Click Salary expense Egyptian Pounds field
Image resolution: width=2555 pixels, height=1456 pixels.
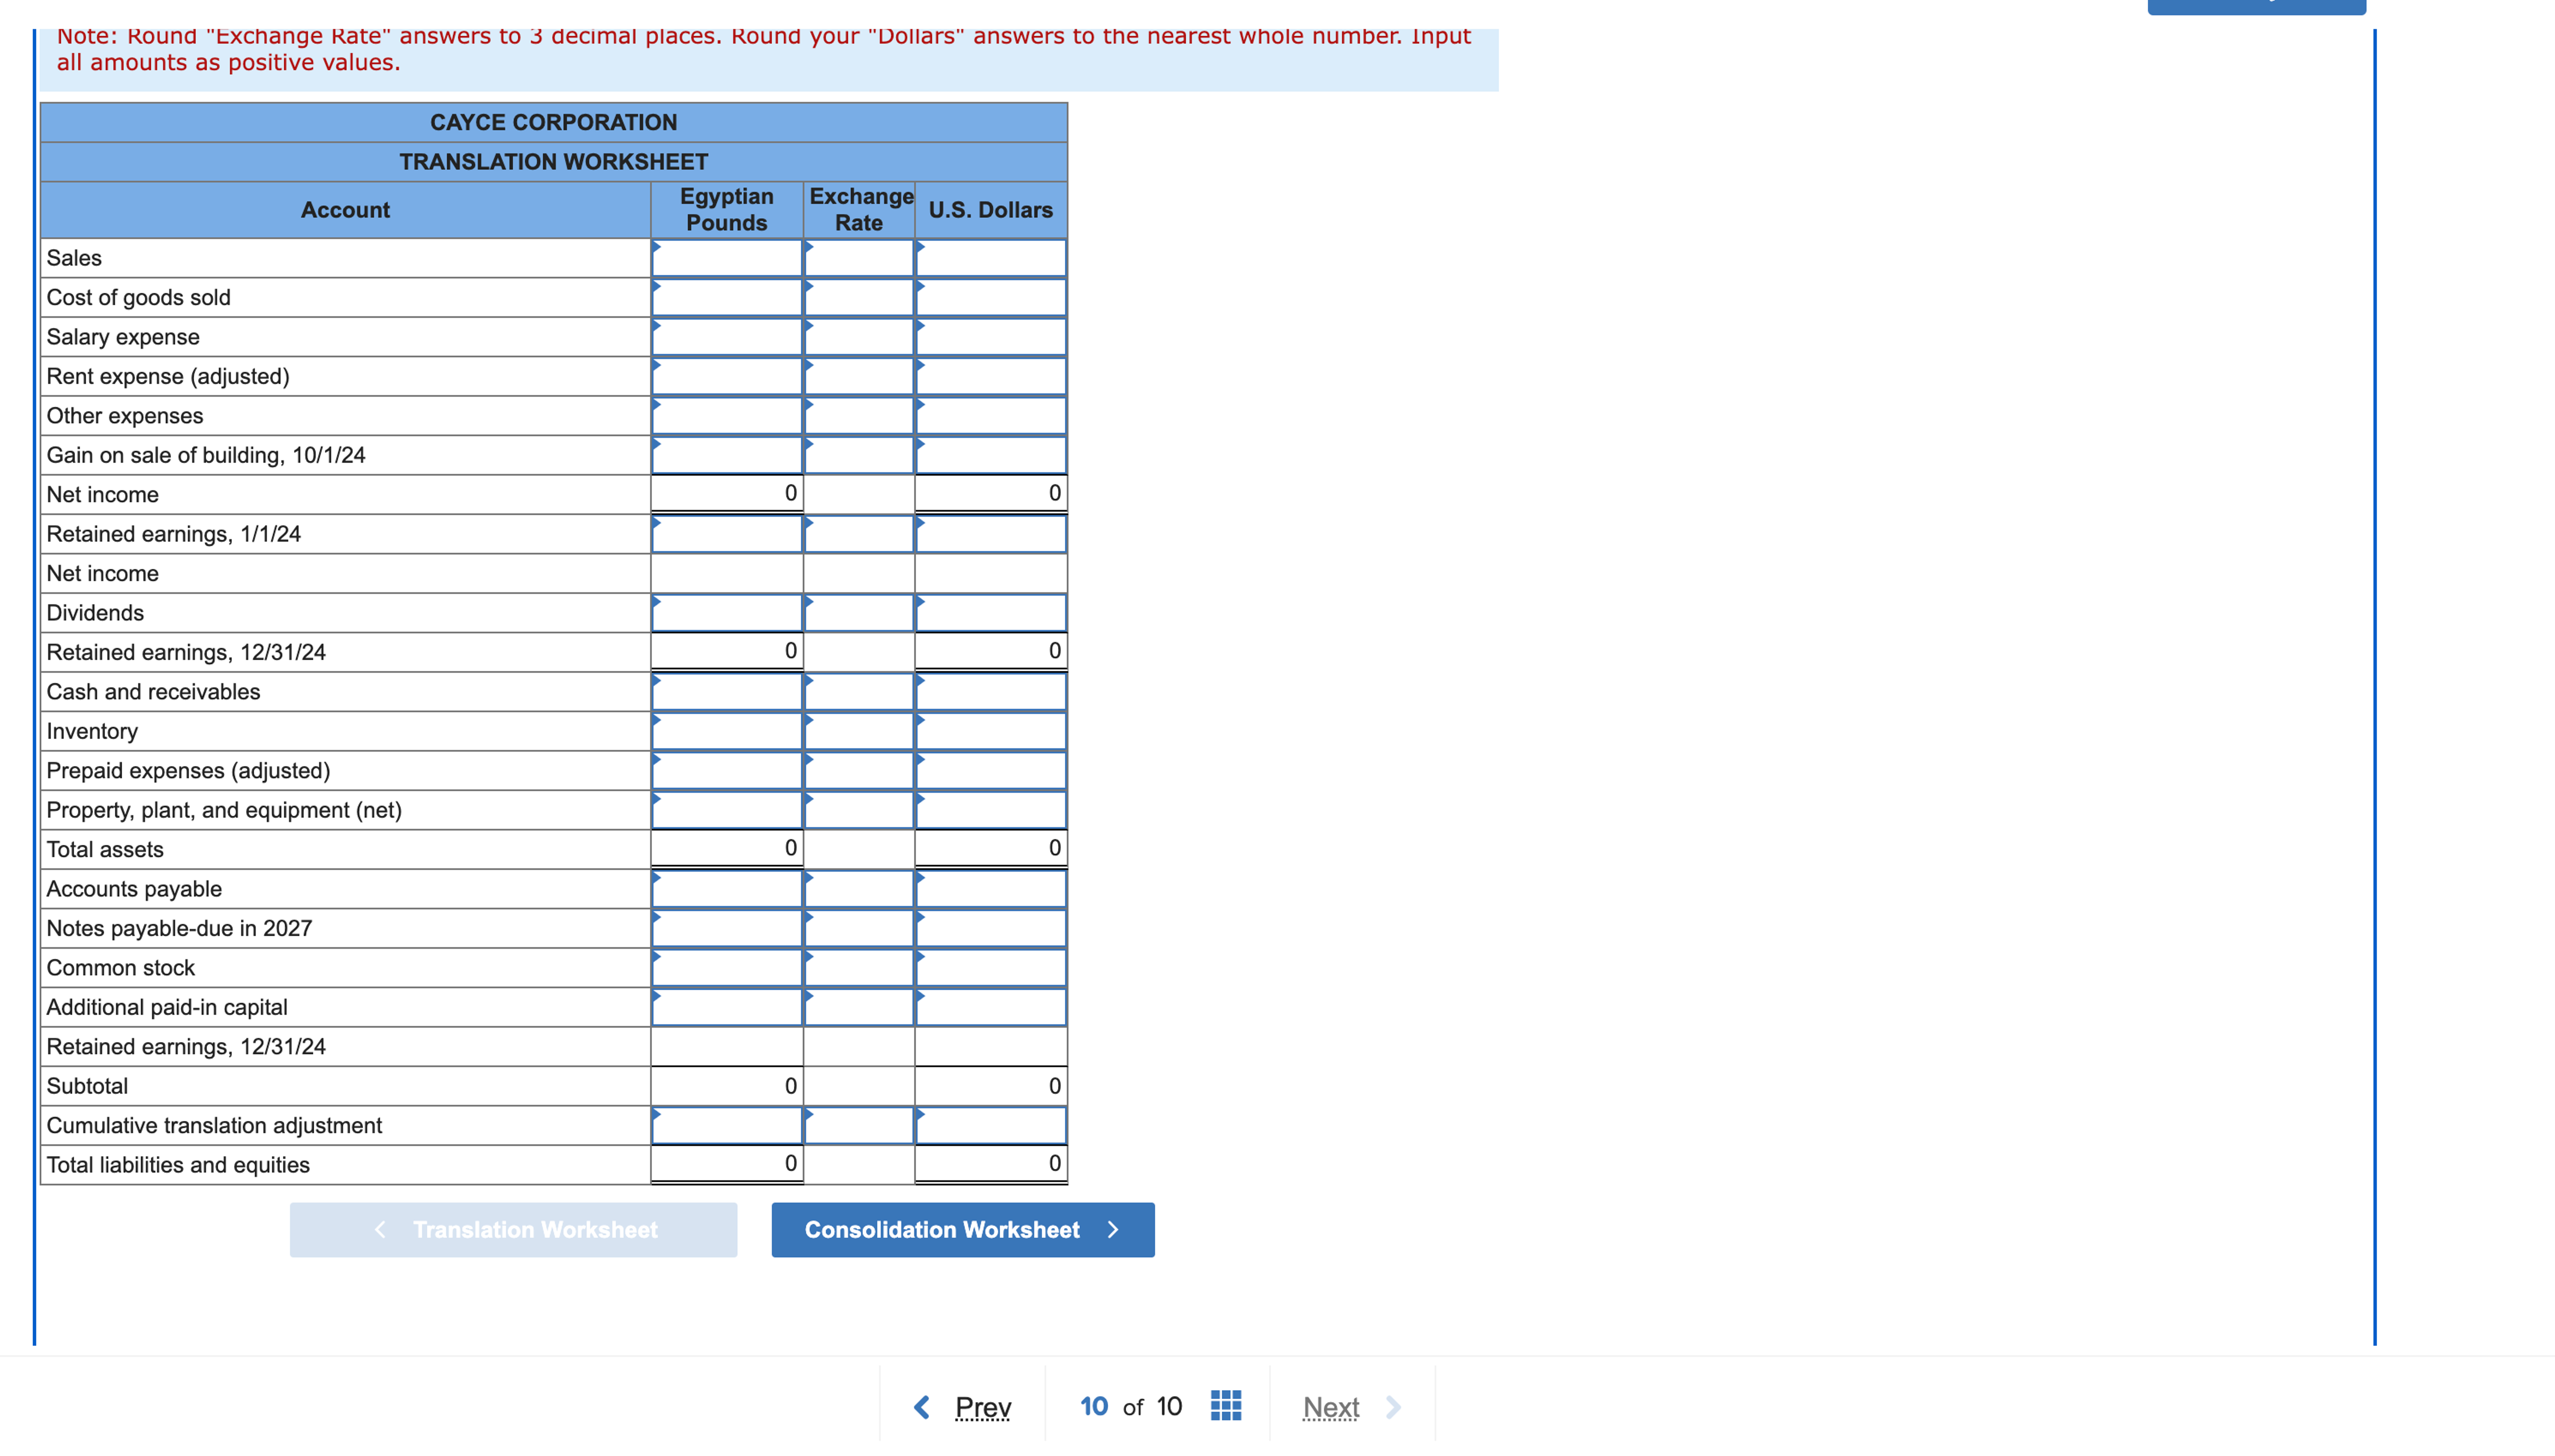point(726,337)
